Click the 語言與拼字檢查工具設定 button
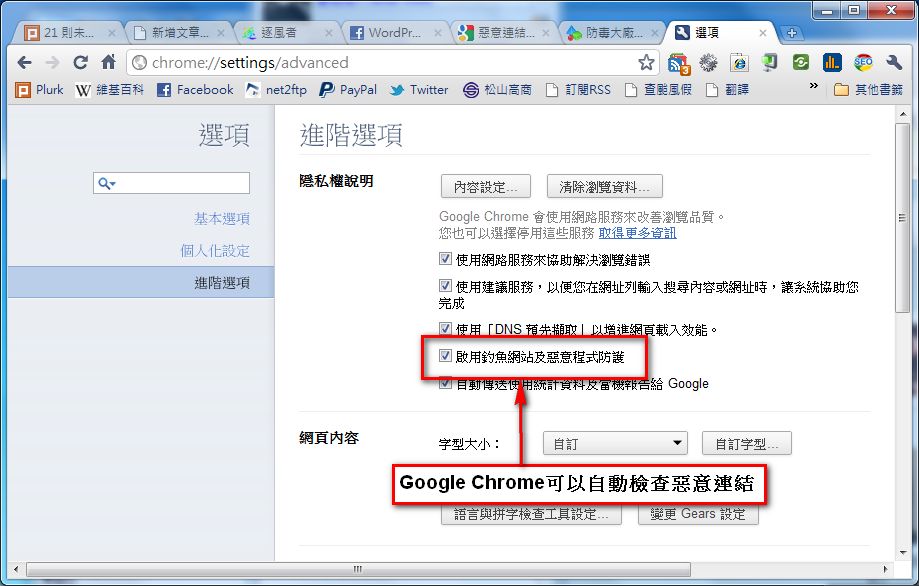 (x=531, y=514)
